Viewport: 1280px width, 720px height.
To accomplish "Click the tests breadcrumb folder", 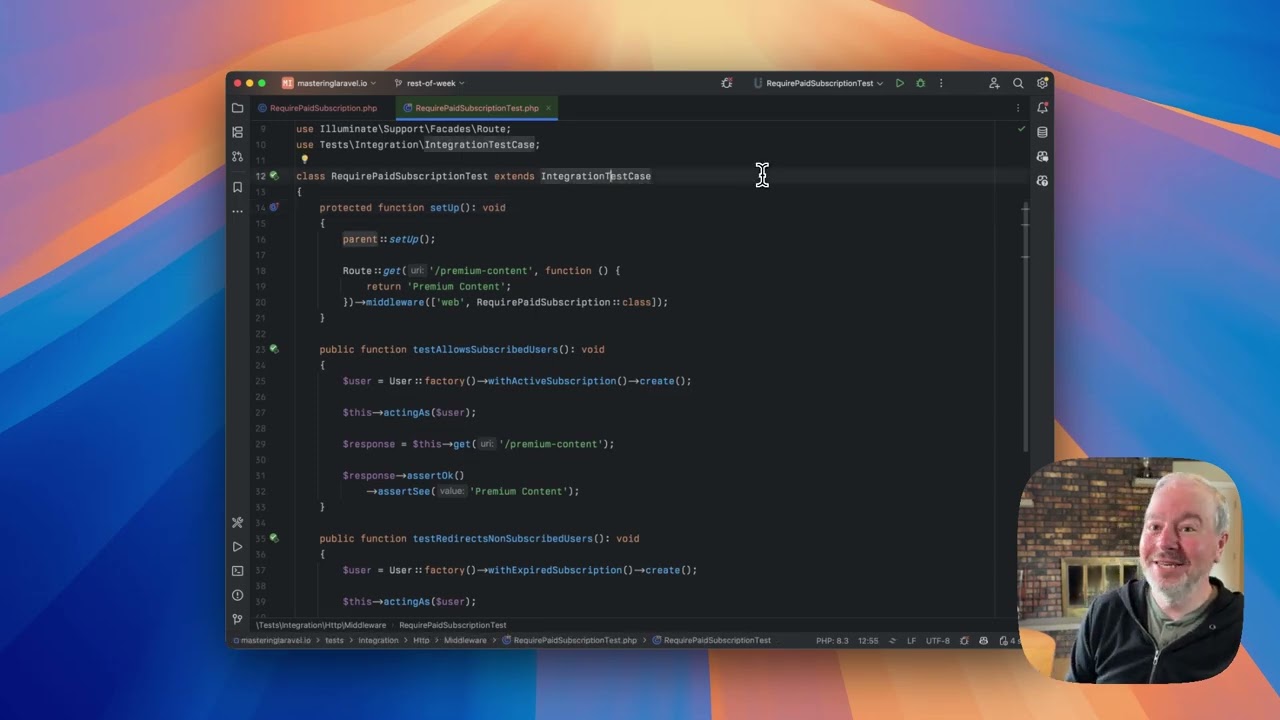I will point(334,640).
